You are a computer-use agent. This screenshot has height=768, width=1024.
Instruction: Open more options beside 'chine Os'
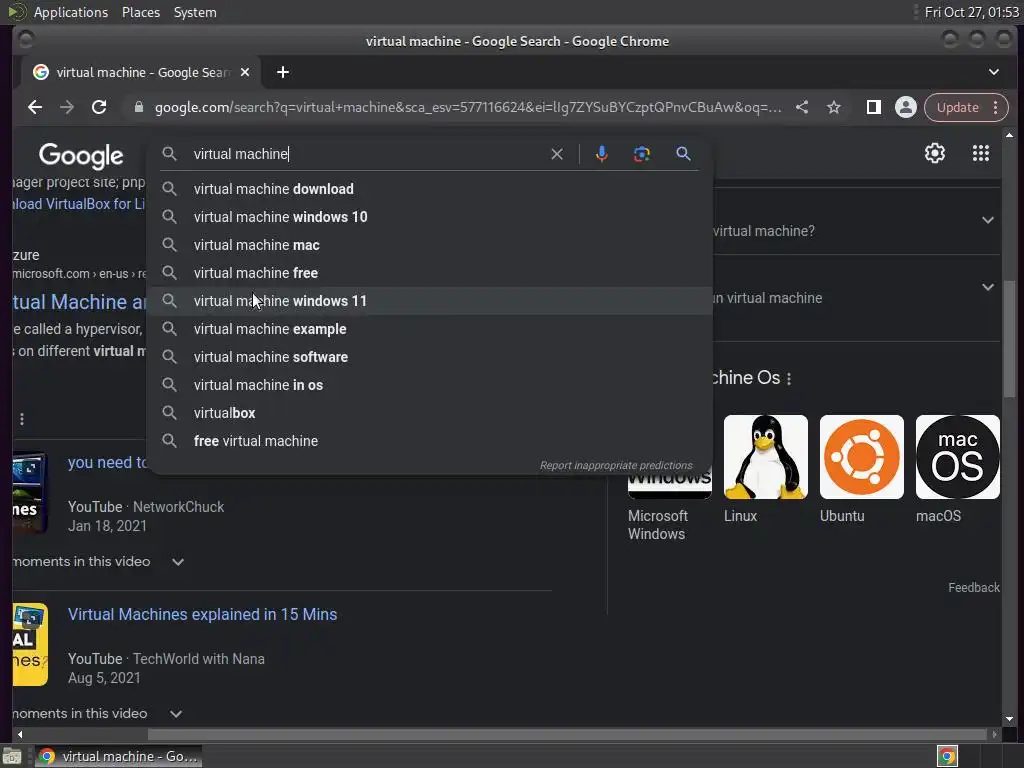(x=789, y=379)
